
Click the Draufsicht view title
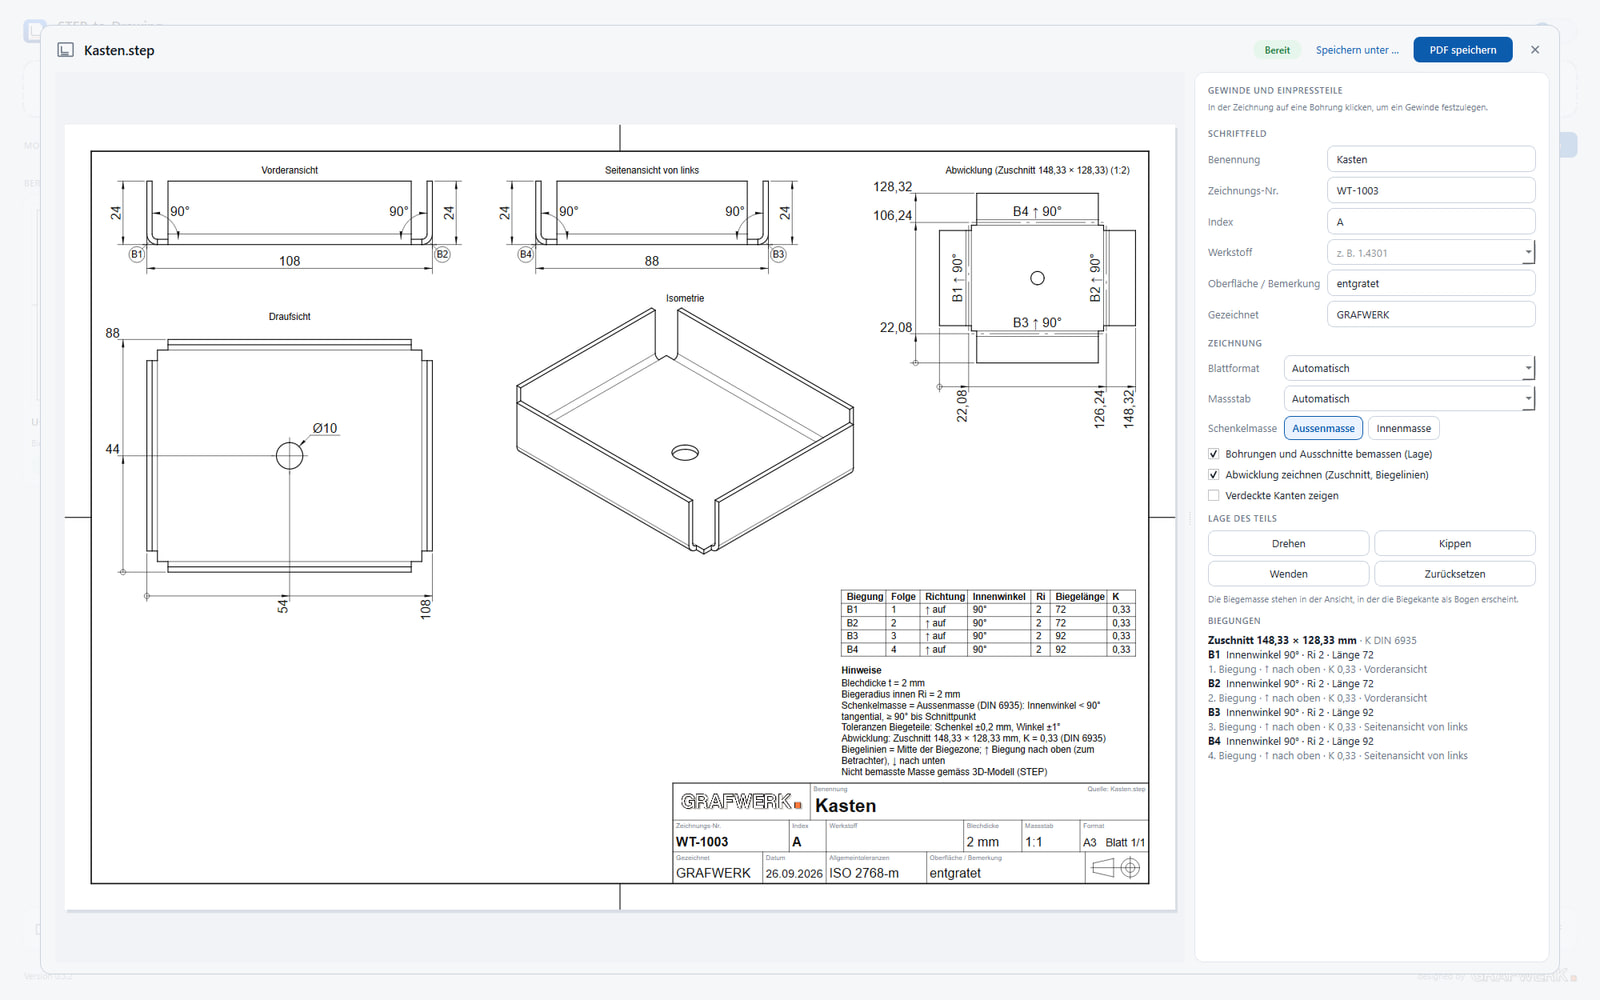click(x=290, y=316)
